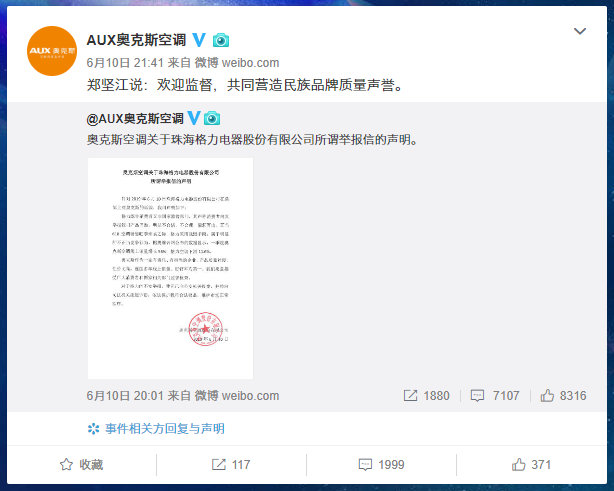Open the AUX orange profile avatar
This screenshot has width=614, height=491.
tap(52, 51)
